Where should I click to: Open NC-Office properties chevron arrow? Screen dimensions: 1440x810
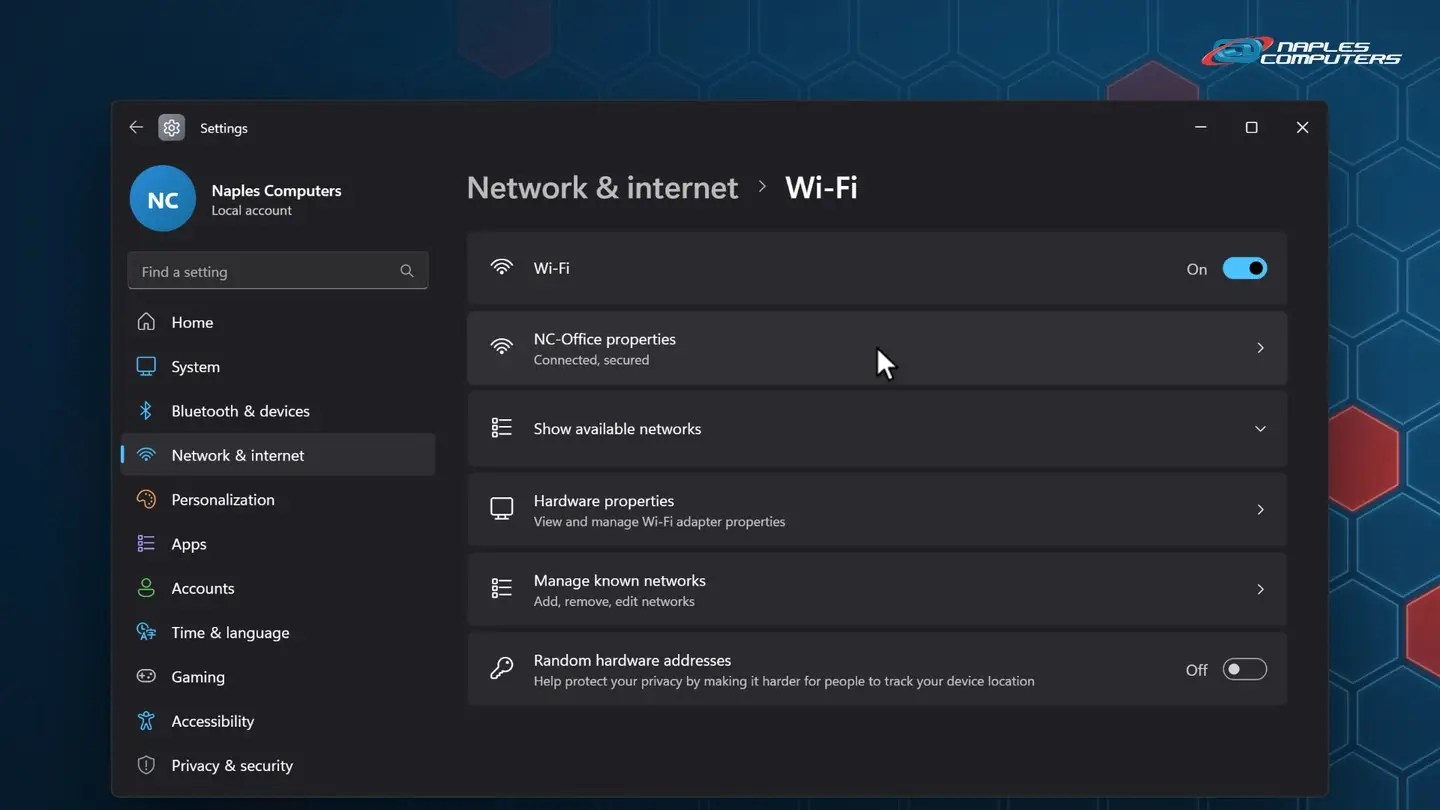[x=1260, y=348]
